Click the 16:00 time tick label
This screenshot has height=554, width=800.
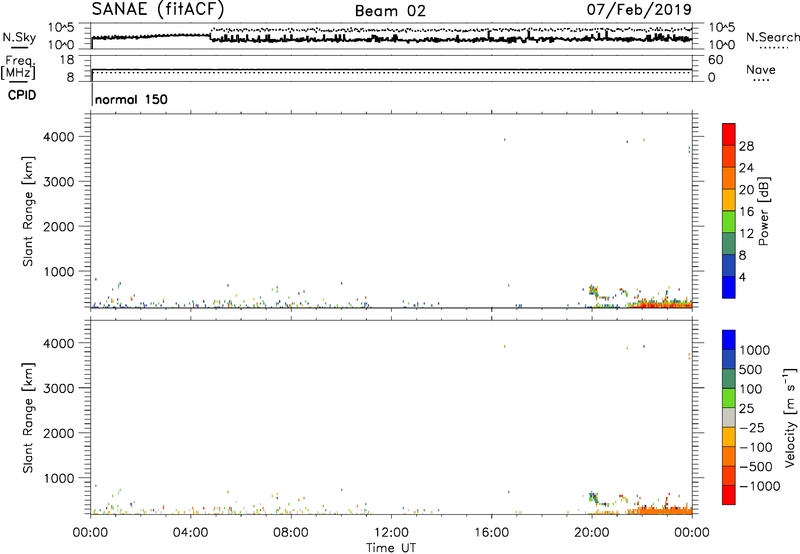[491, 533]
